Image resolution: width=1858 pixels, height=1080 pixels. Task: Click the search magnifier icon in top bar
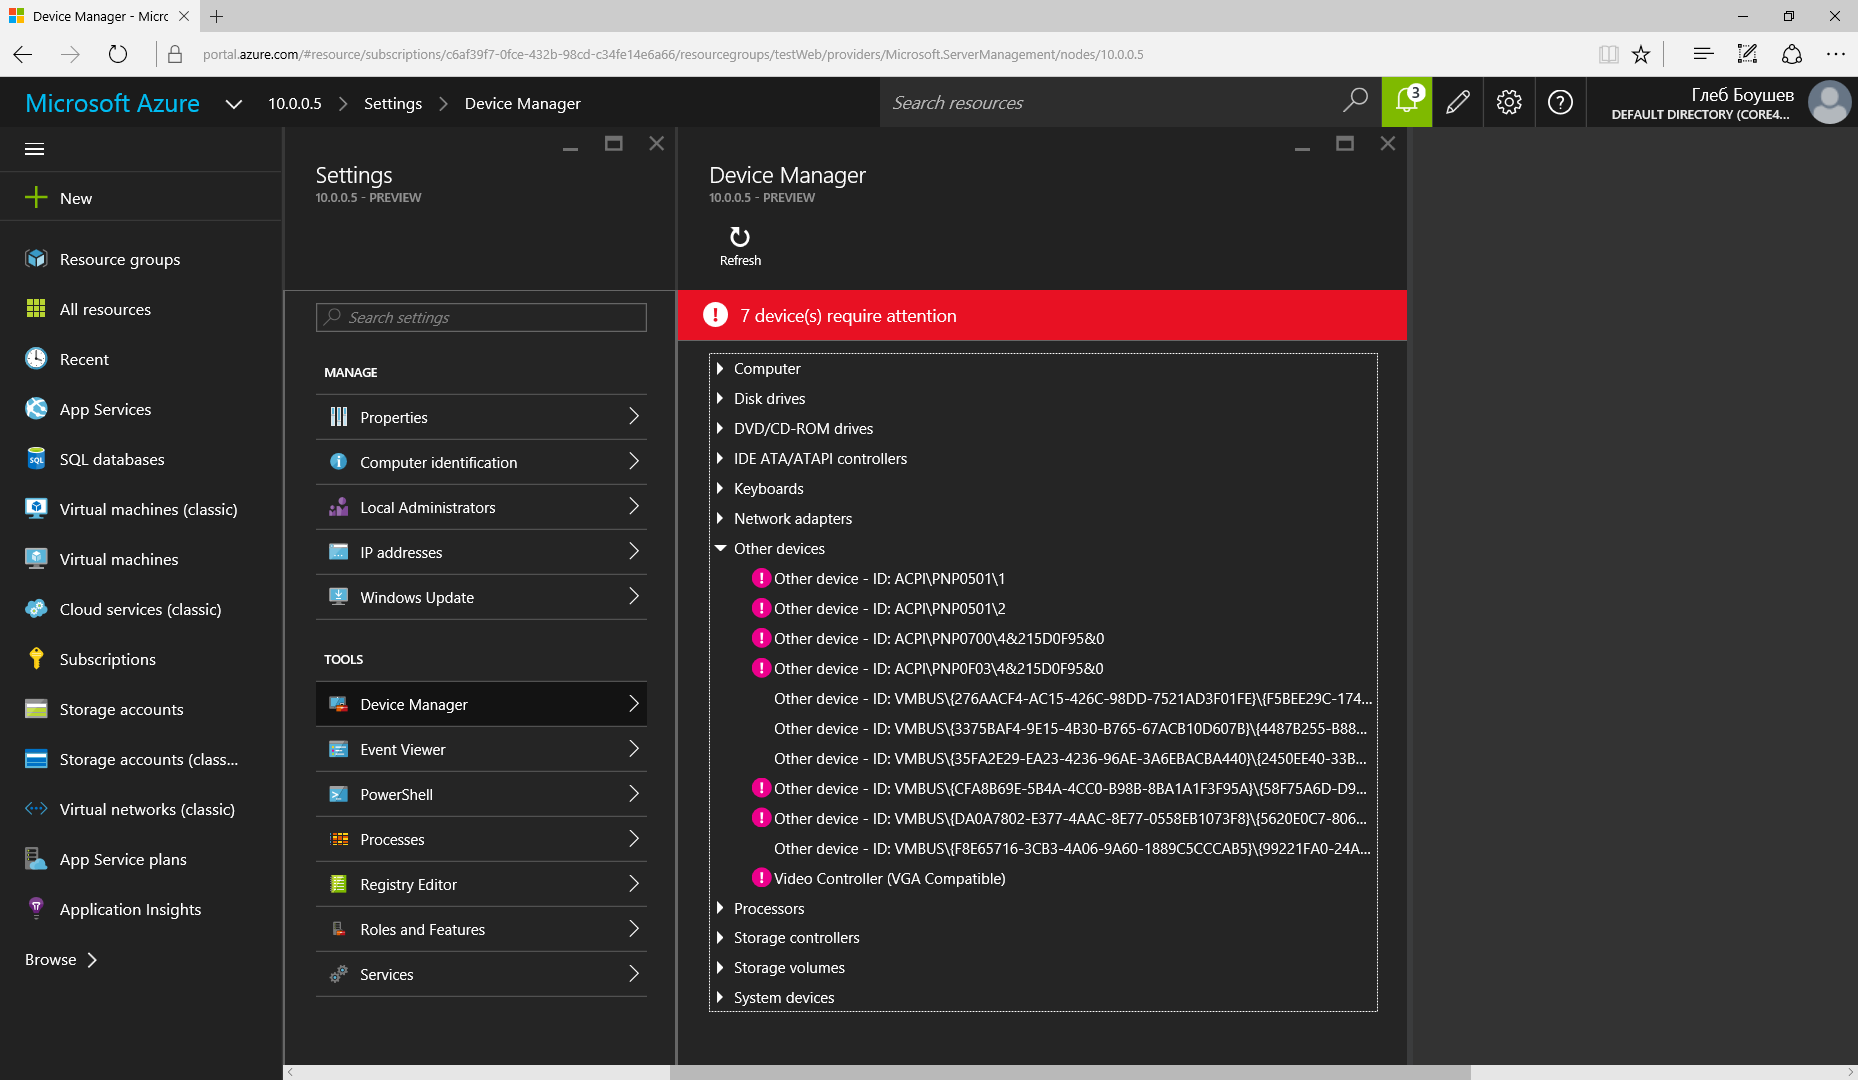point(1355,100)
